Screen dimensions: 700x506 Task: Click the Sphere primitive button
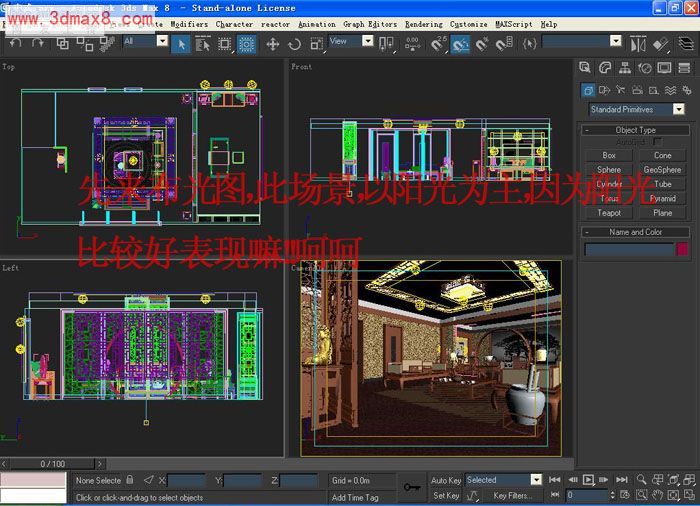[609, 169]
